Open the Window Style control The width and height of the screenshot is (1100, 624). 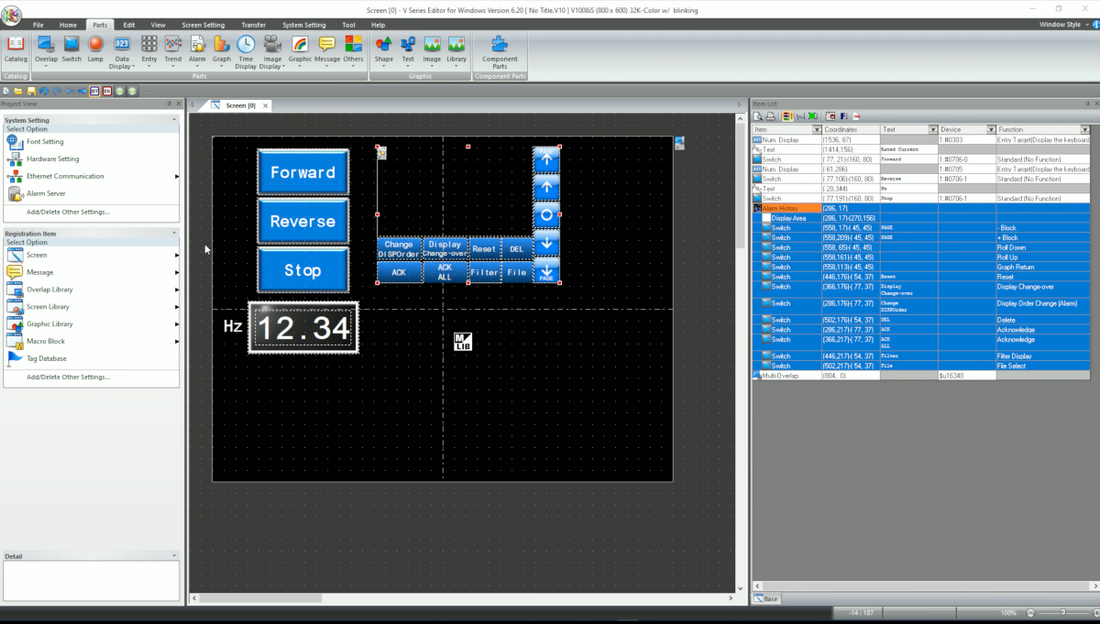pos(1061,24)
